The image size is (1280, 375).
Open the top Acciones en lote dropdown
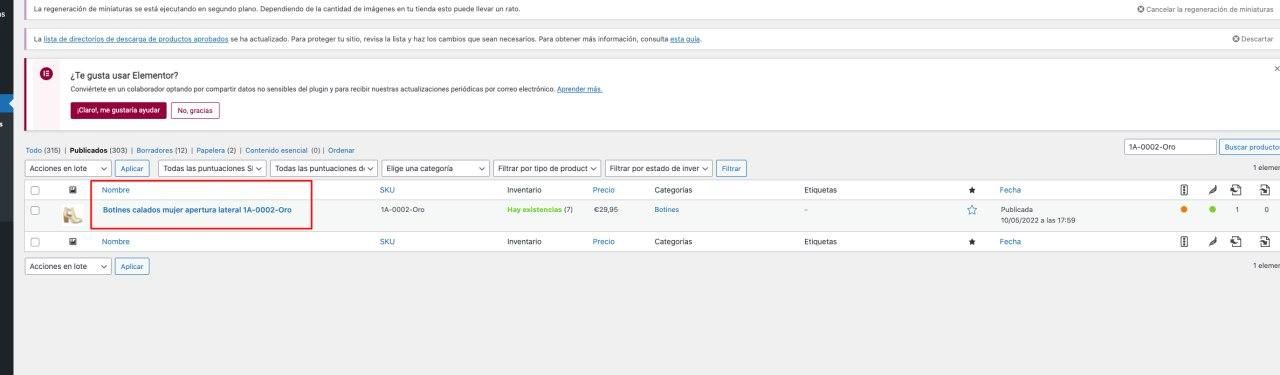click(68, 169)
